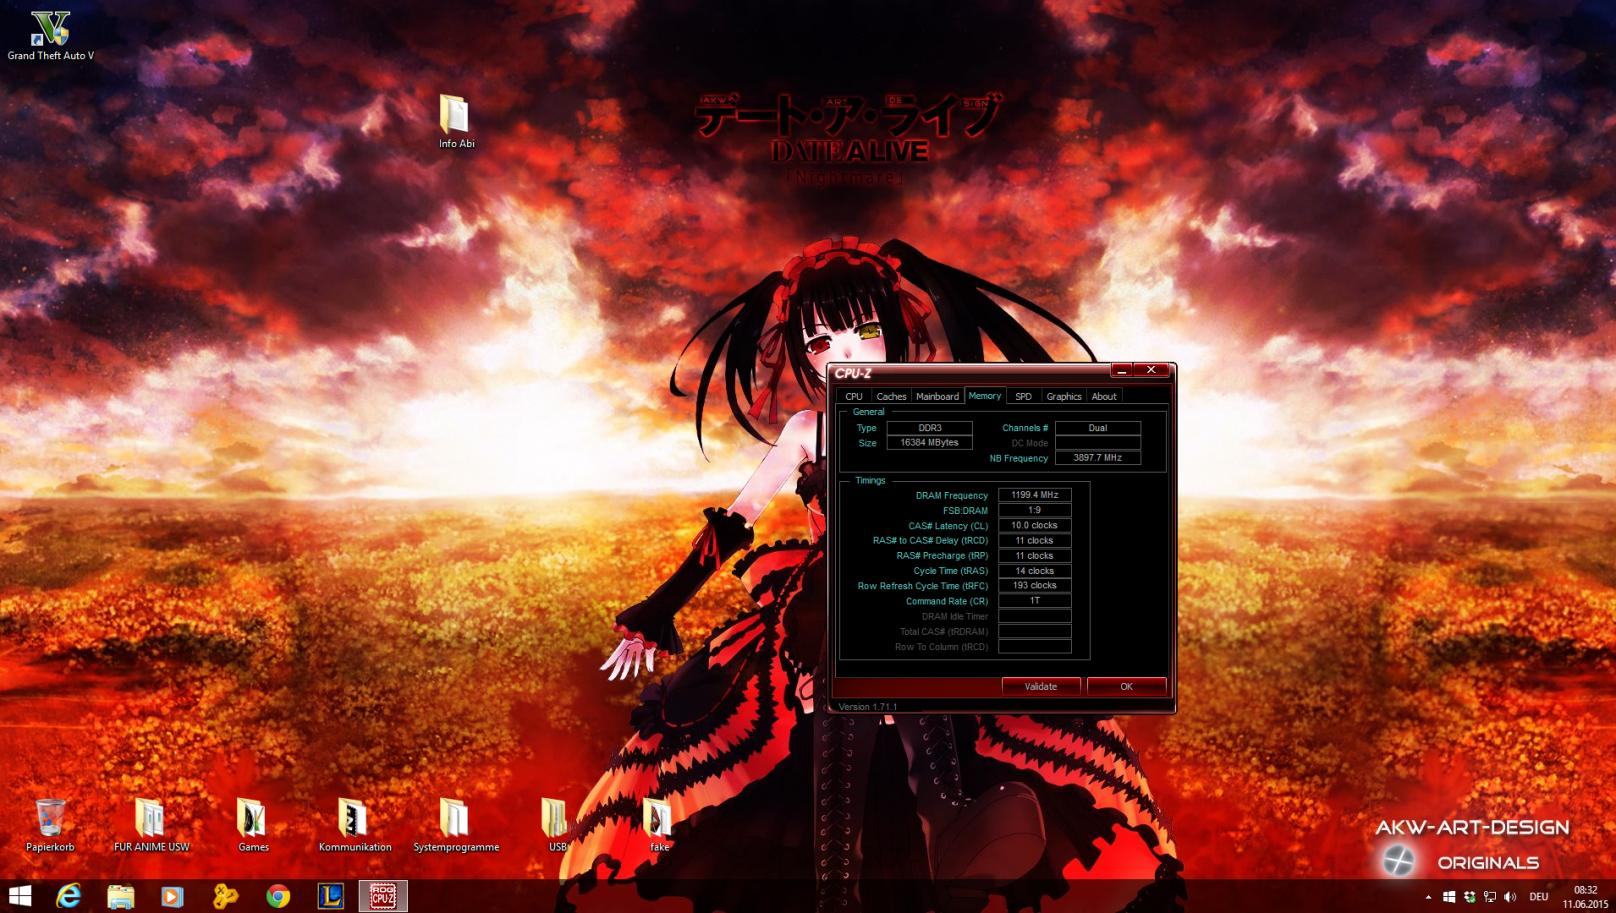This screenshot has width=1616, height=913.
Task: Click the empty DC Mode field
Action: coord(1097,443)
